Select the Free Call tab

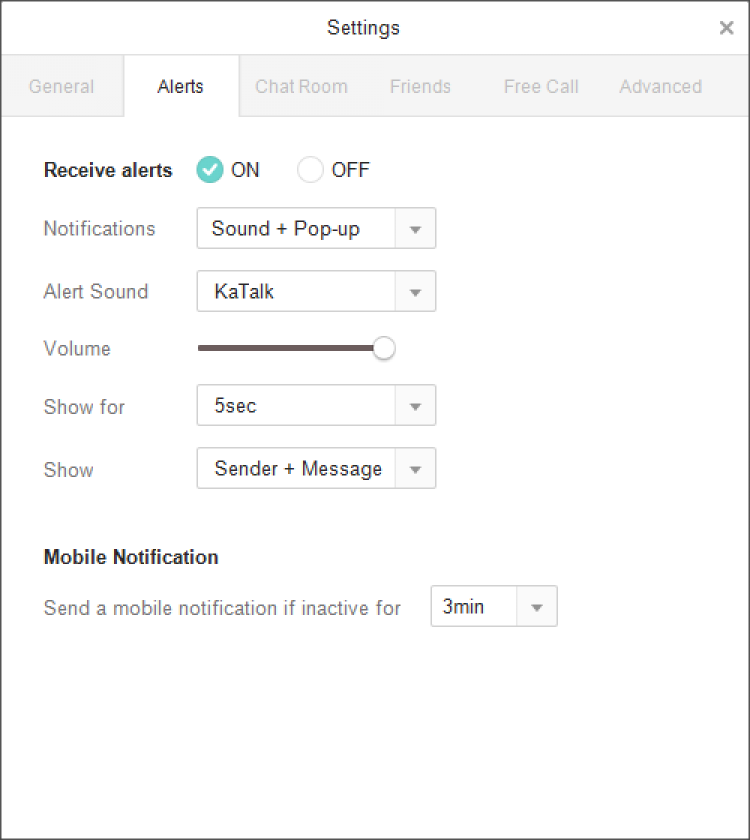(x=541, y=87)
